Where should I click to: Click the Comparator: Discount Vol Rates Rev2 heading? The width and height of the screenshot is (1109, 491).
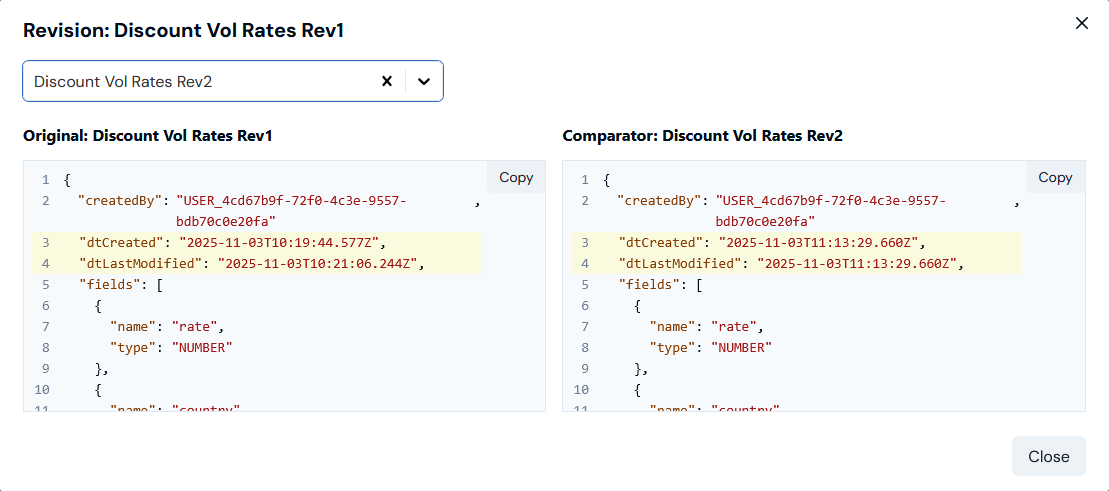tap(702, 136)
